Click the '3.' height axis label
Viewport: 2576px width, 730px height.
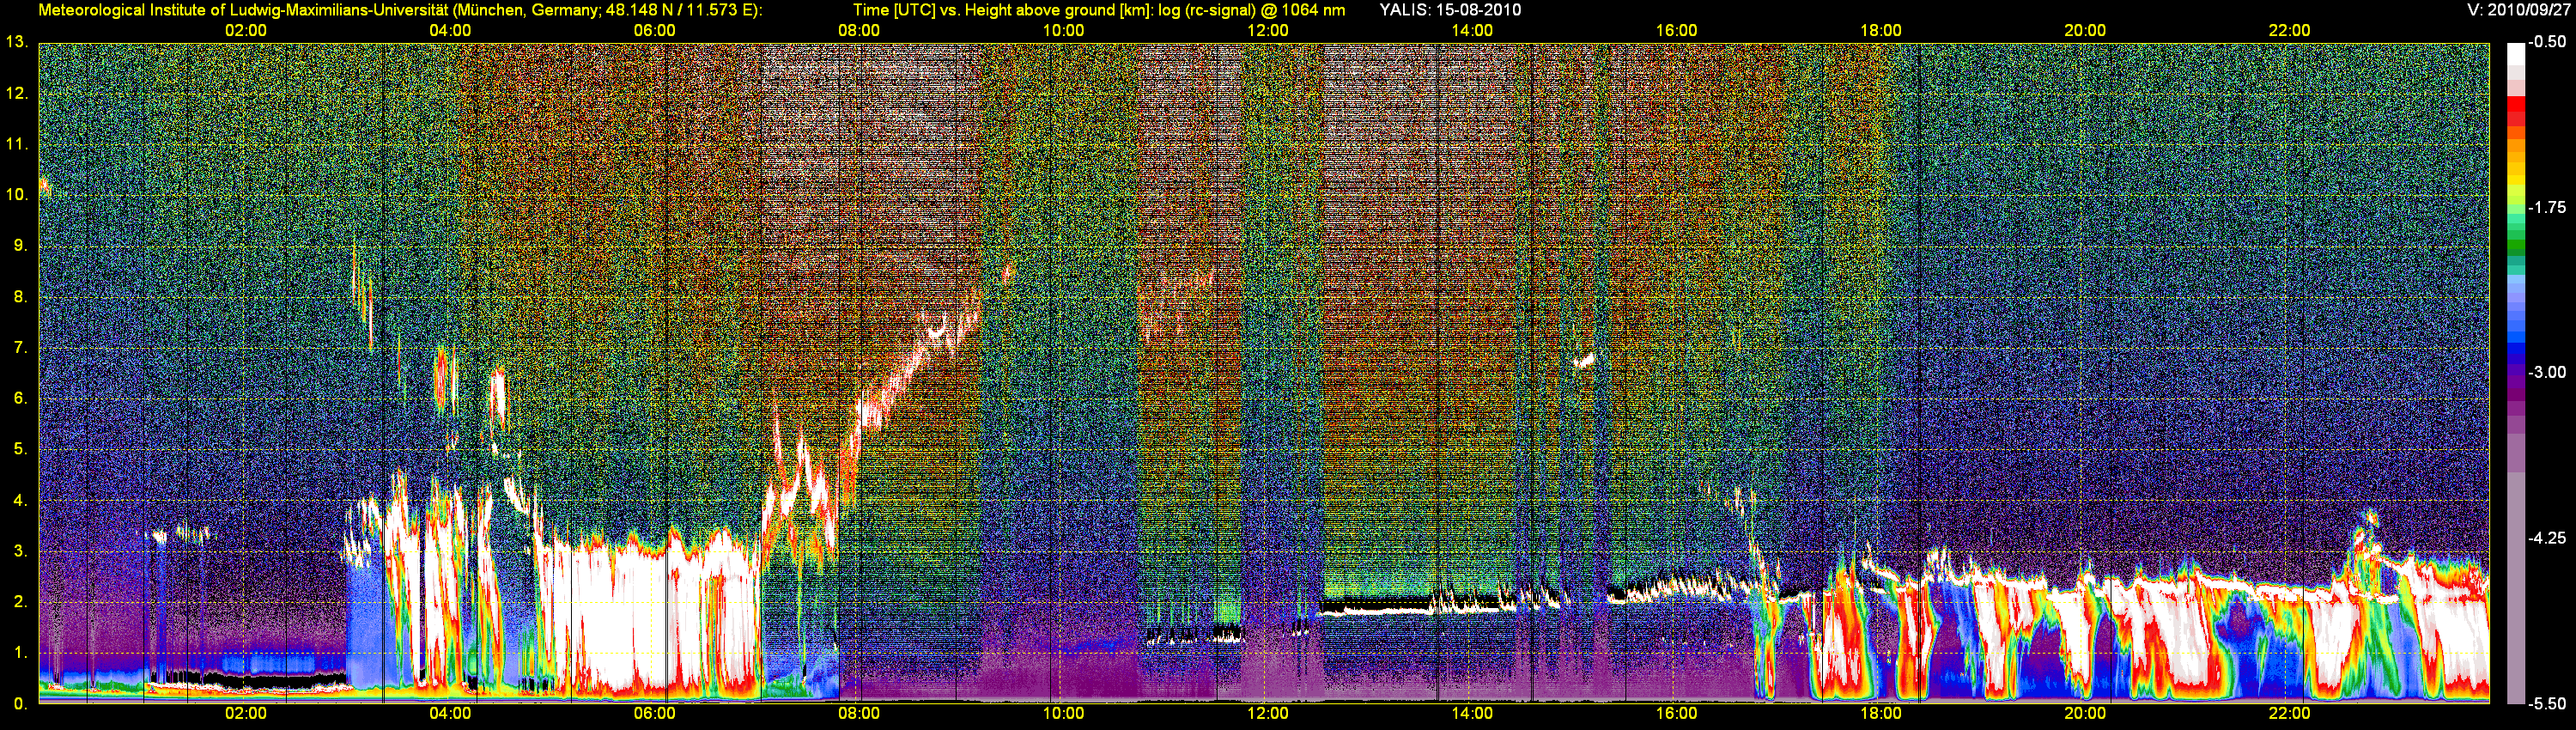point(19,551)
